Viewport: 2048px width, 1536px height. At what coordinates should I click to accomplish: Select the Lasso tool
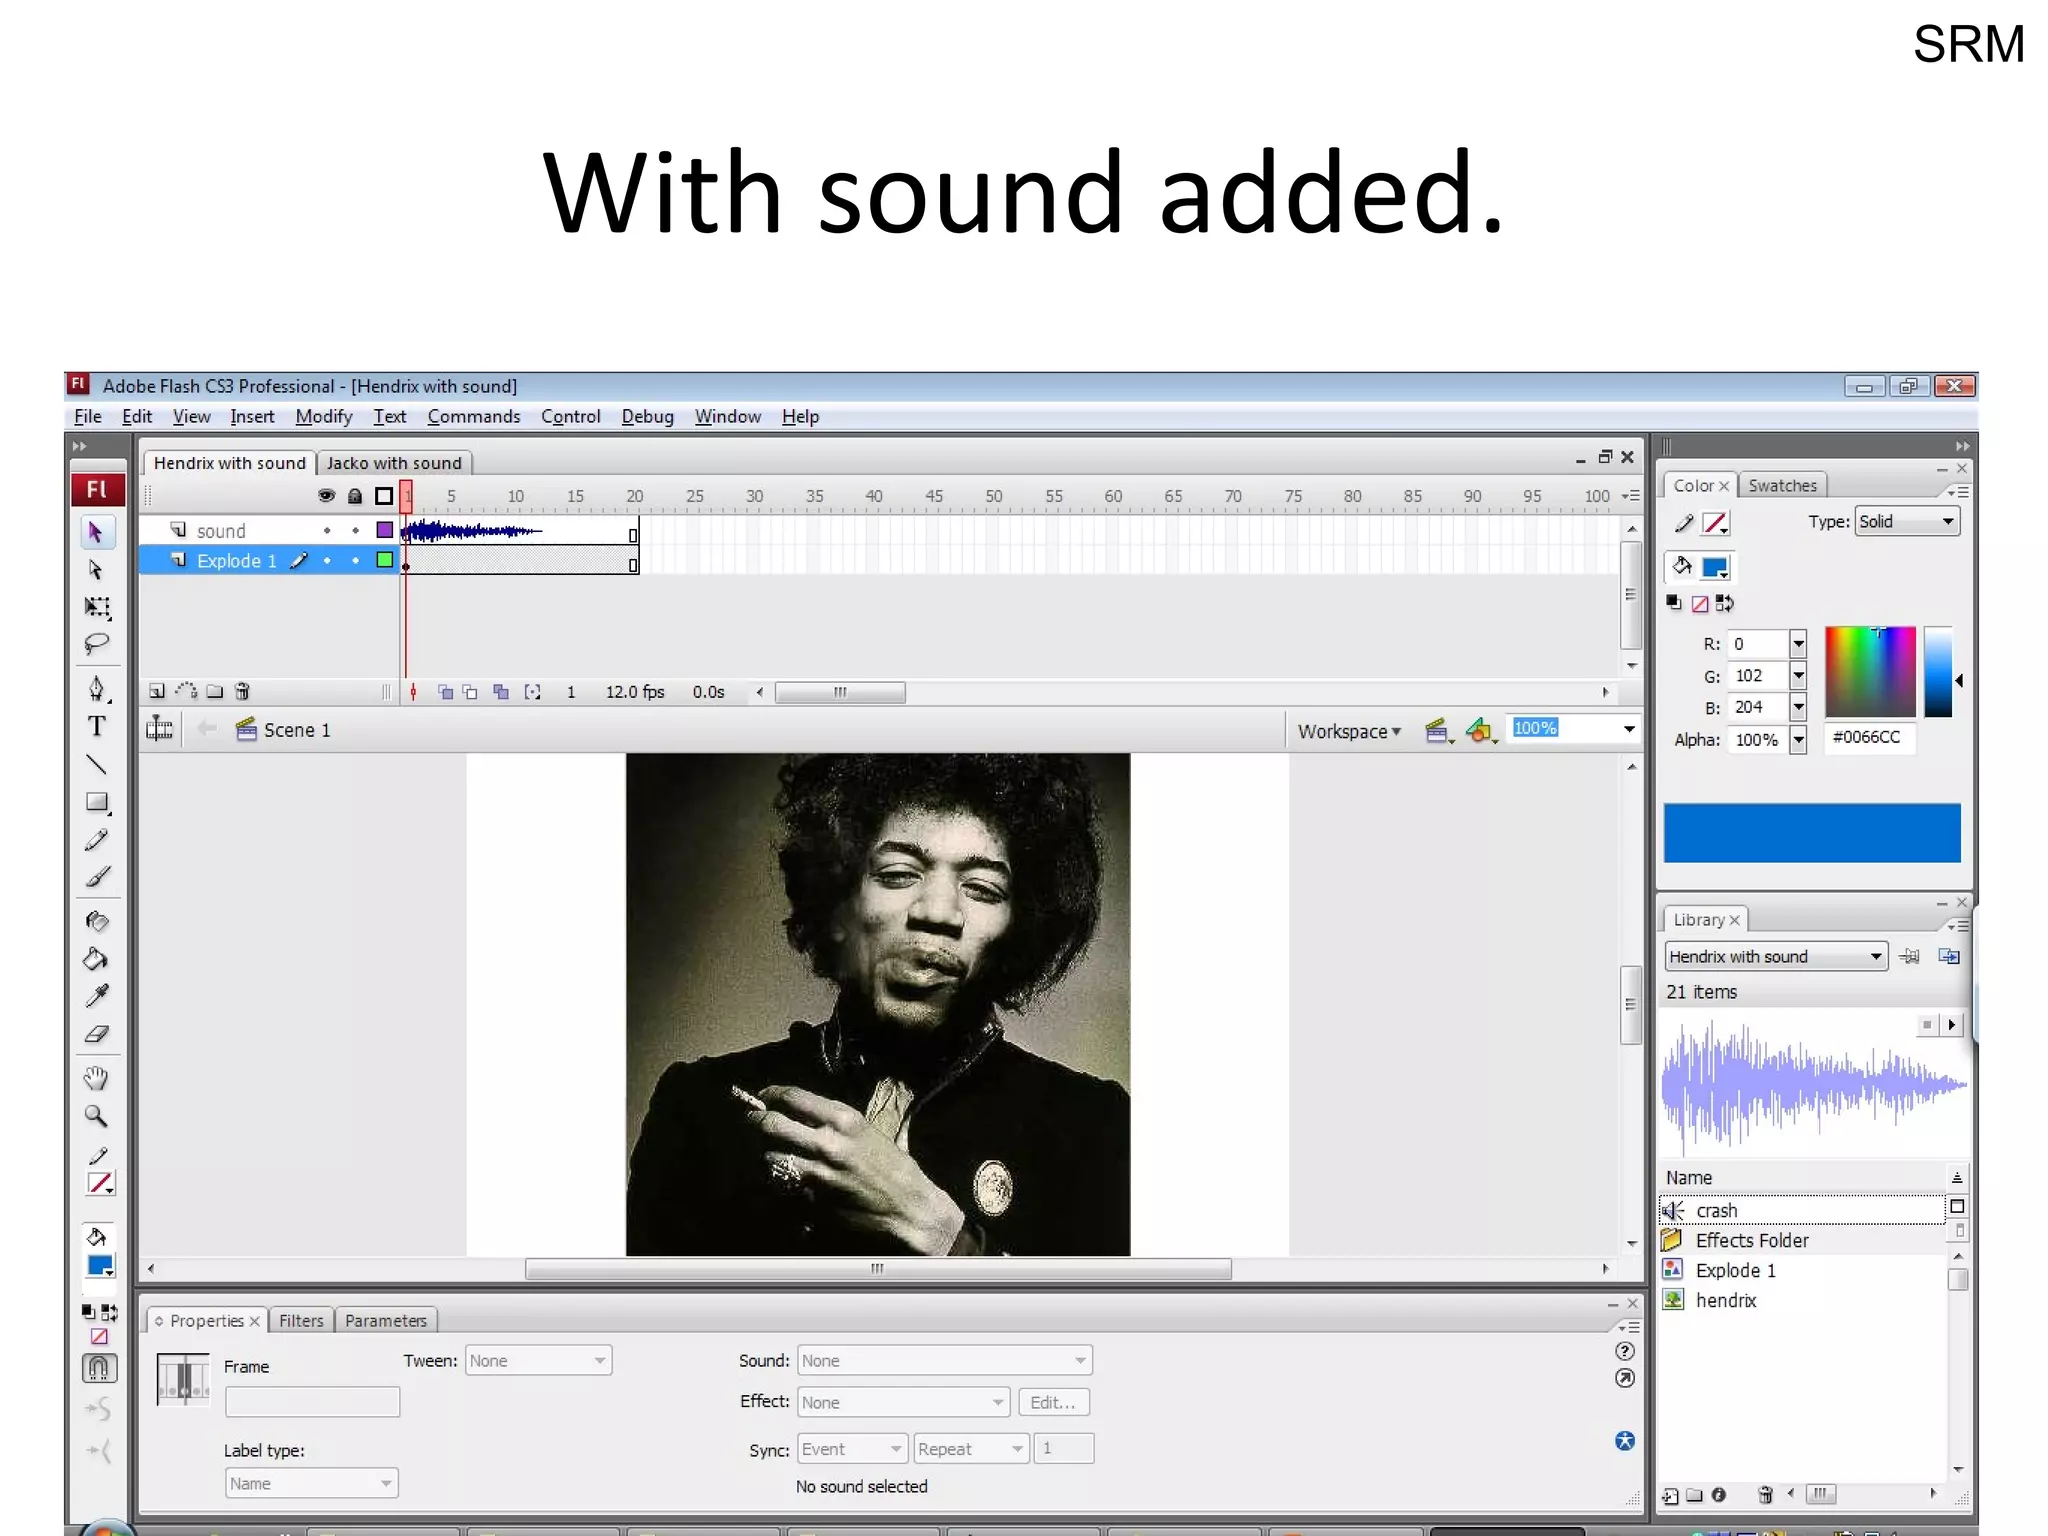[x=97, y=643]
